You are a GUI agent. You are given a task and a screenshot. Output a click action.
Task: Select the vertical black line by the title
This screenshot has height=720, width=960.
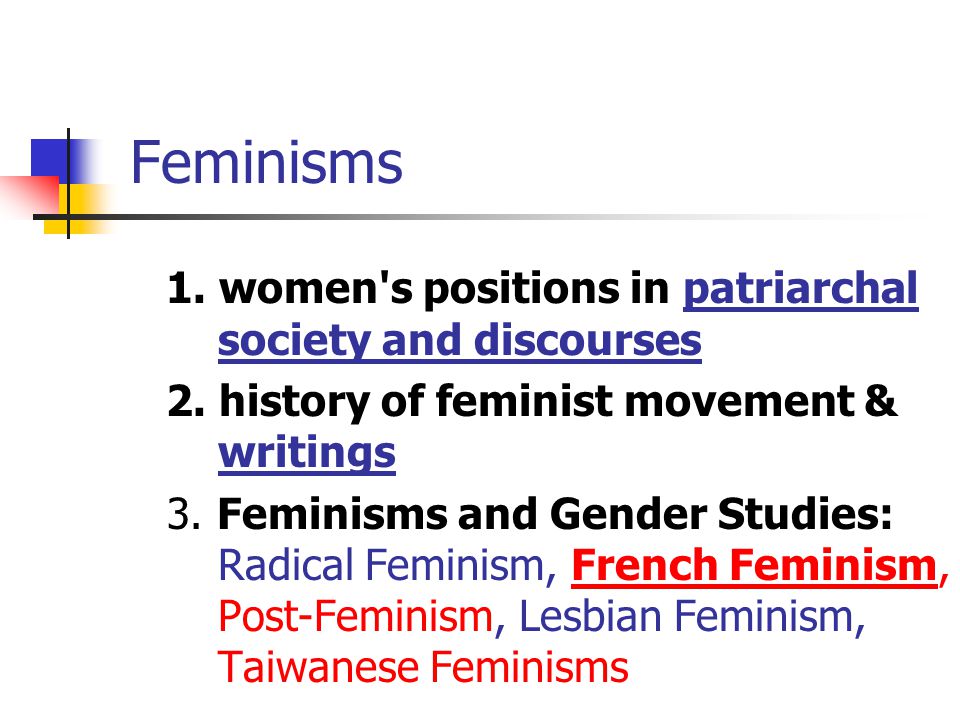click(x=68, y=183)
